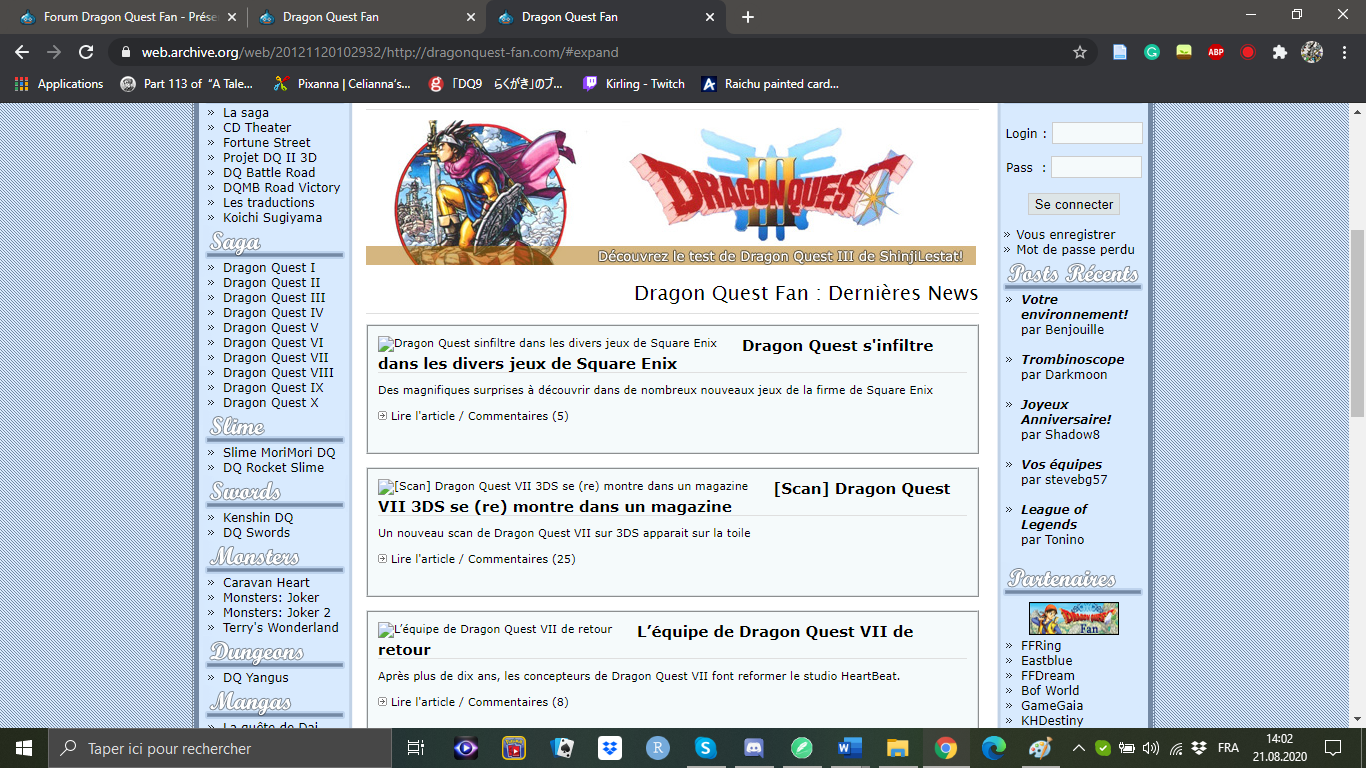Open Microsoft Edge from the taskbar
Screen dimensions: 1366x768
pos(993,748)
